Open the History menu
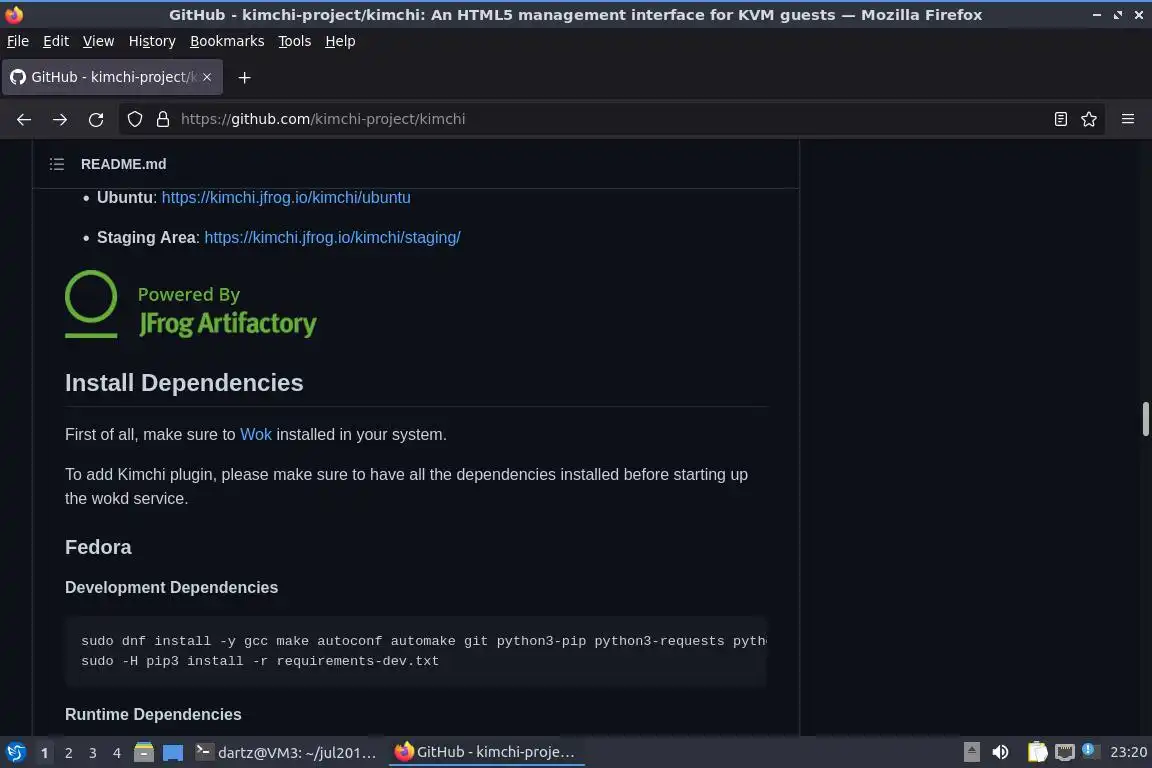 point(152,41)
